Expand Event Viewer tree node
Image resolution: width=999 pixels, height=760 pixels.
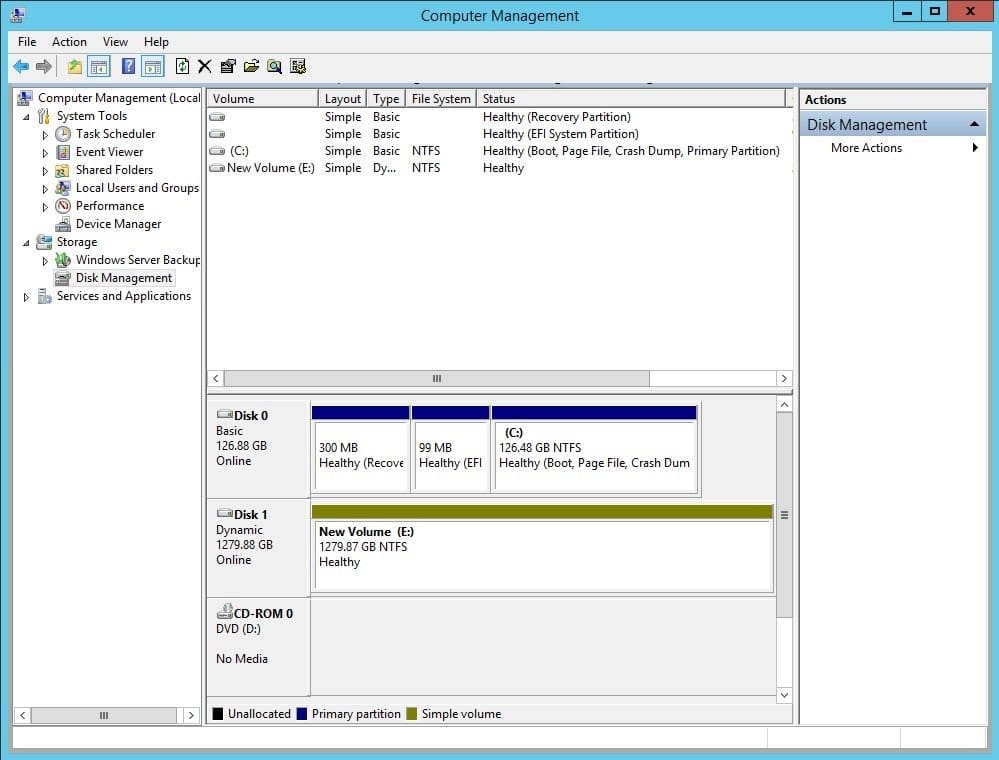[x=45, y=153]
